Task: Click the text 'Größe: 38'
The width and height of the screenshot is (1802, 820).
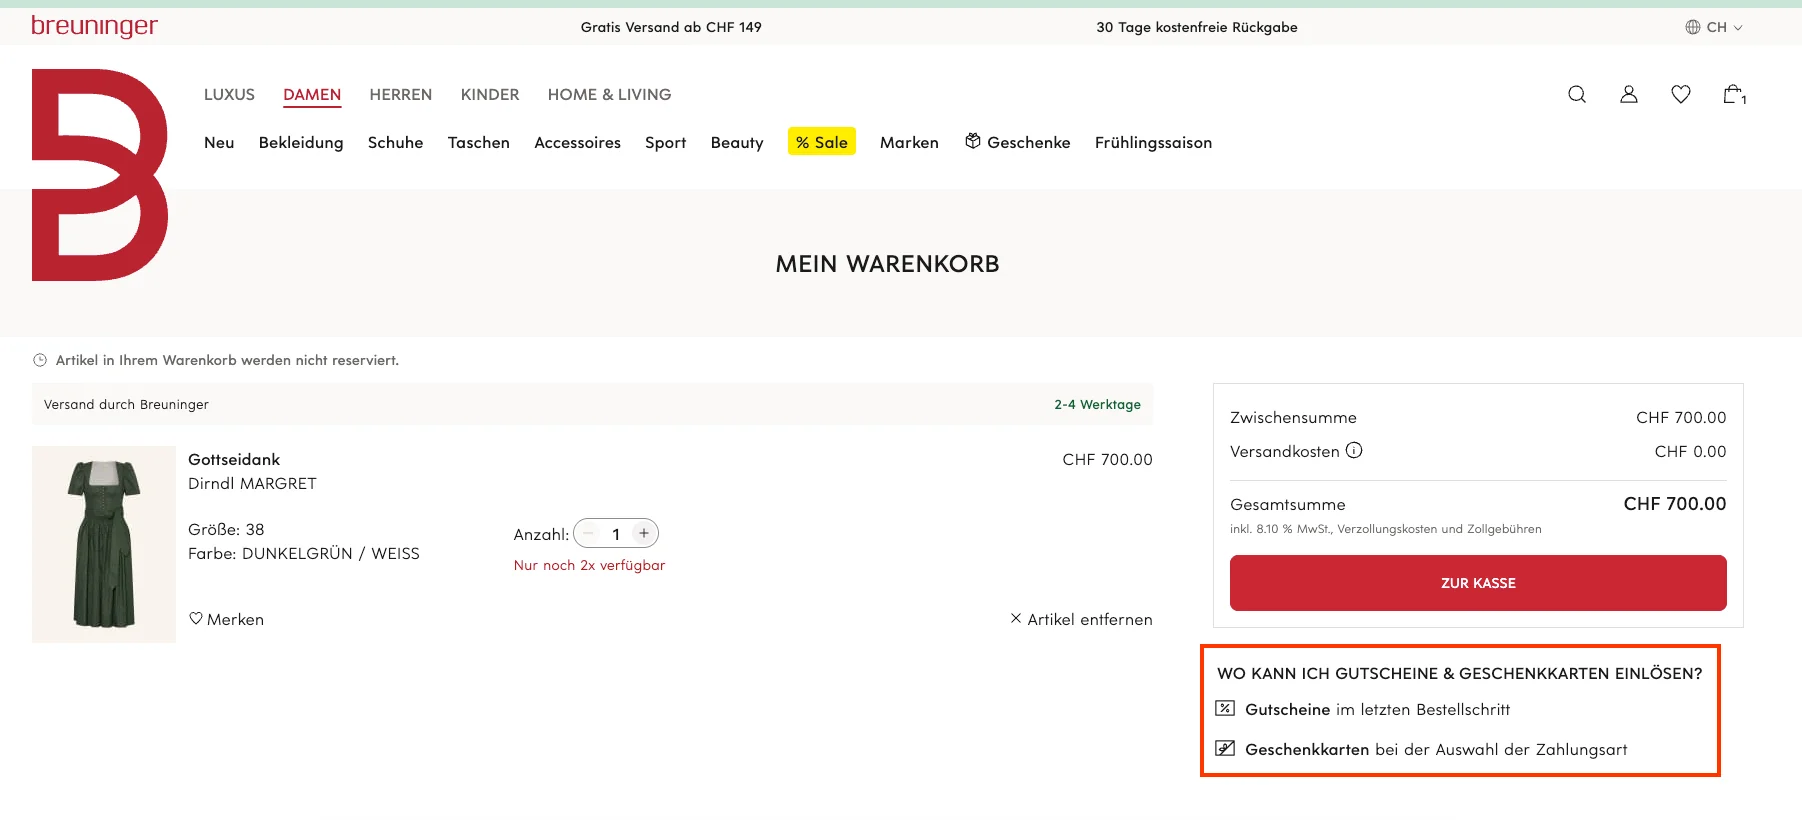Action: point(226,529)
